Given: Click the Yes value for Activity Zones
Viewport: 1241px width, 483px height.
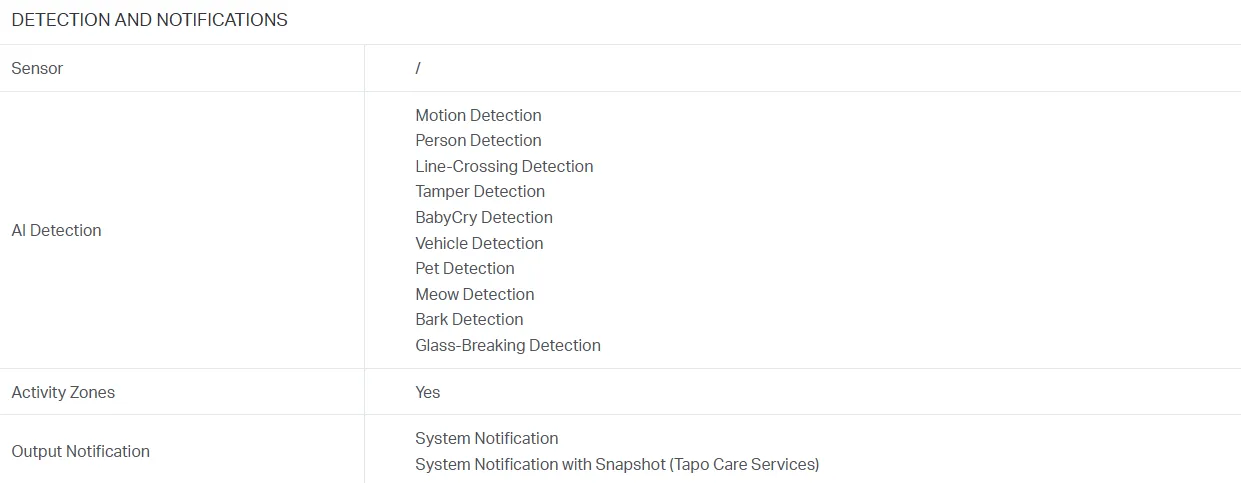Looking at the screenshot, I should (428, 392).
